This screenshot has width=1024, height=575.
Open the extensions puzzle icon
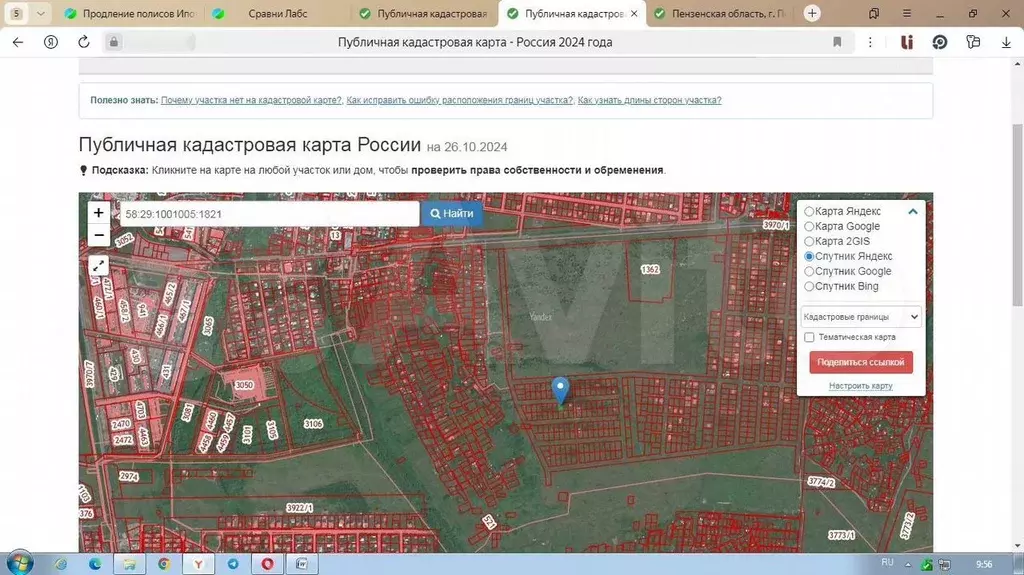(x=973, y=42)
